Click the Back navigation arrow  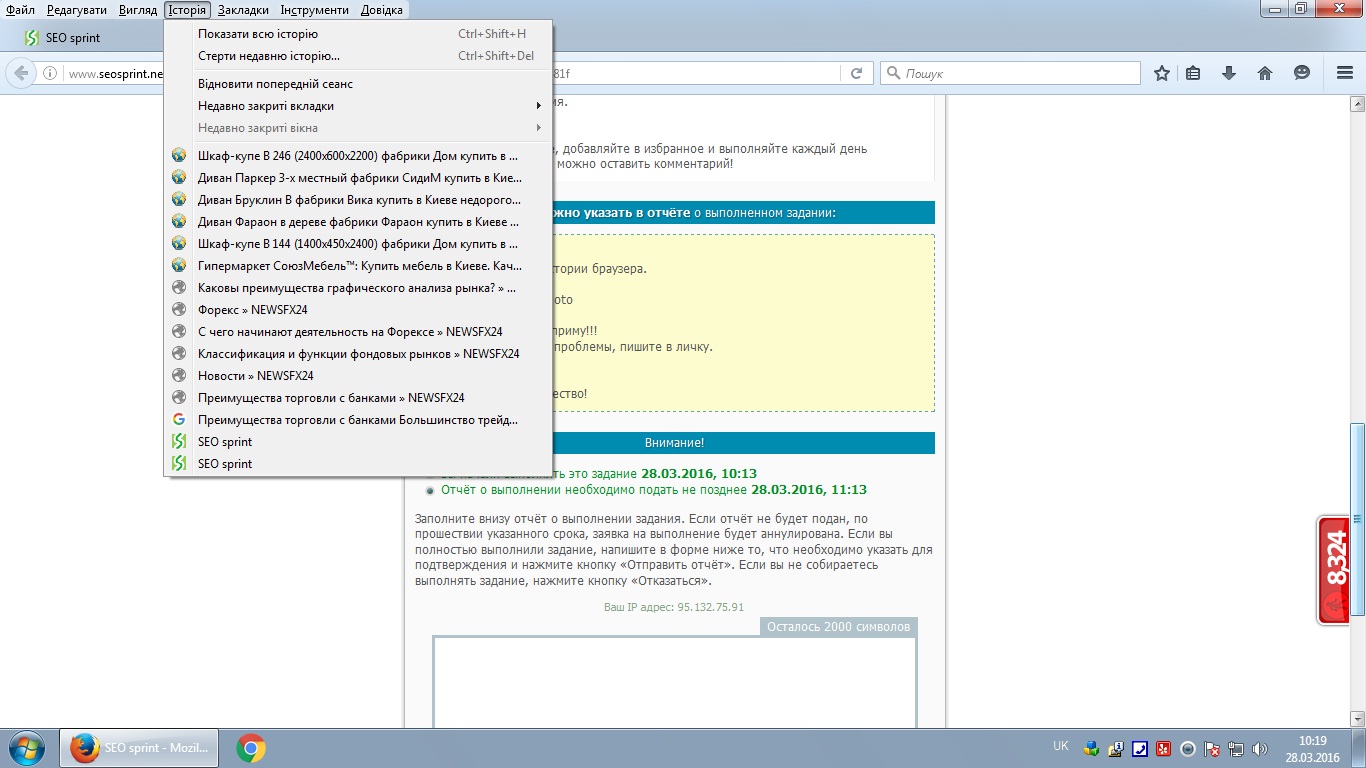tap(20, 73)
